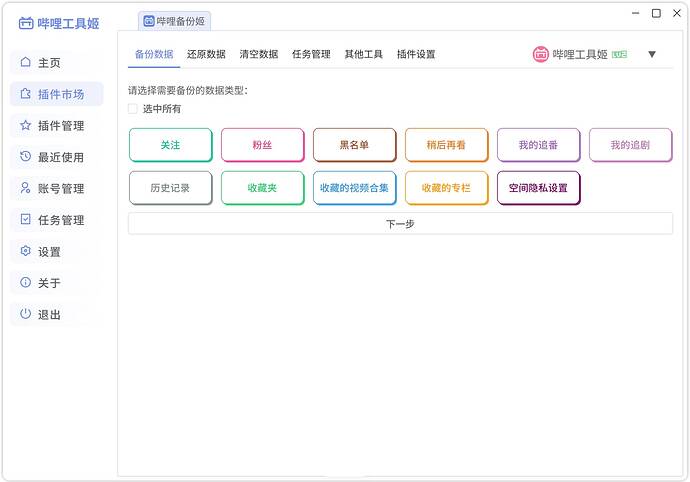This screenshot has height=482, width=690.
Task: Click the checklist icon beside 任务管理
Action: tap(26, 219)
